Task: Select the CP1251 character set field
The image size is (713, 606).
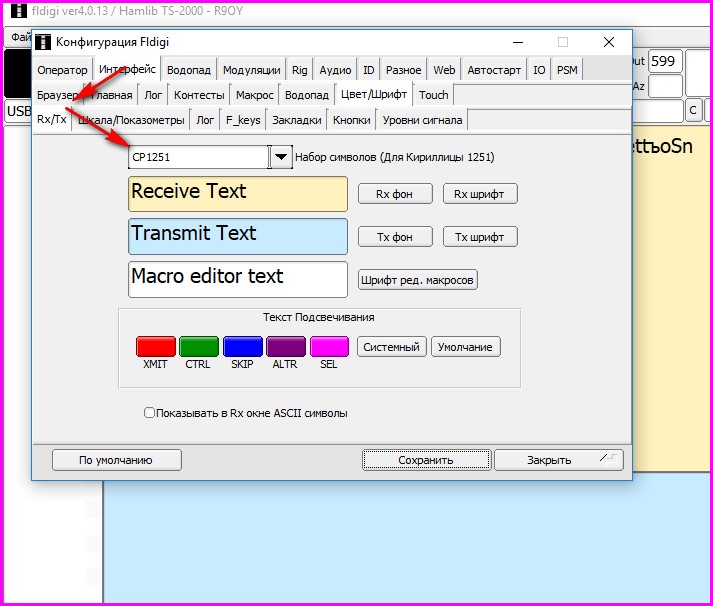Action: click(x=198, y=157)
